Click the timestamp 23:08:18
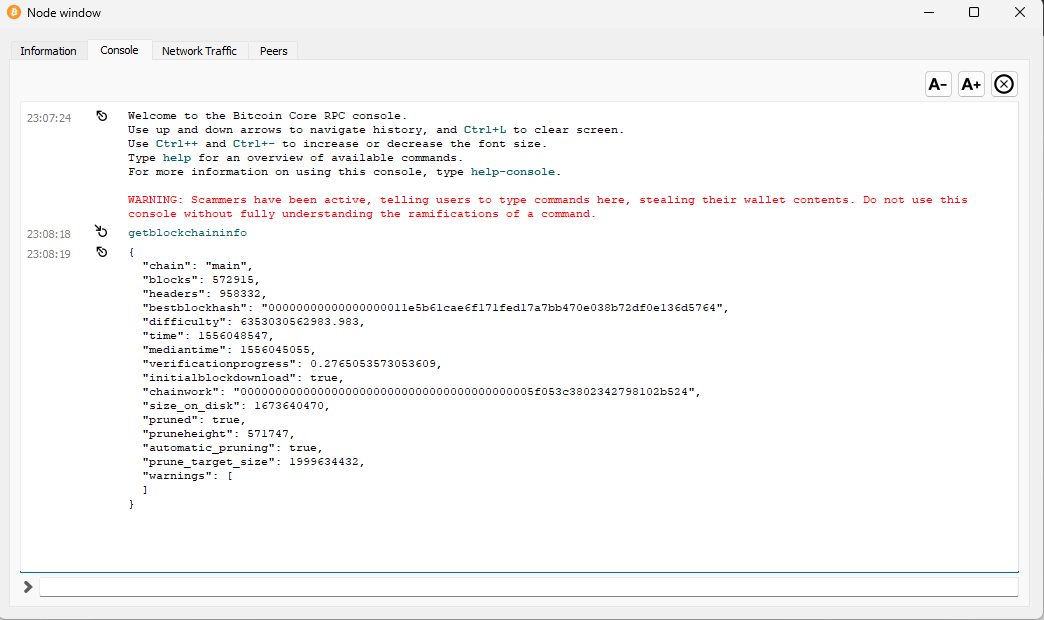Screen dimensions: 1044x620 (49, 234)
